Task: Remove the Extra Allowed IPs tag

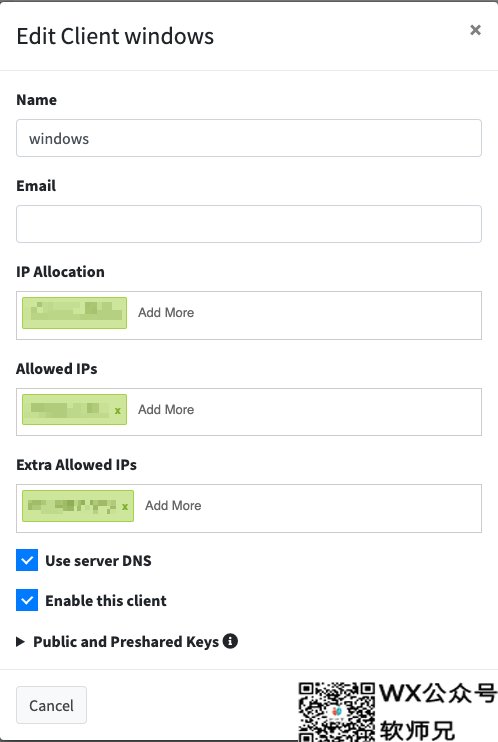Action: (x=125, y=507)
